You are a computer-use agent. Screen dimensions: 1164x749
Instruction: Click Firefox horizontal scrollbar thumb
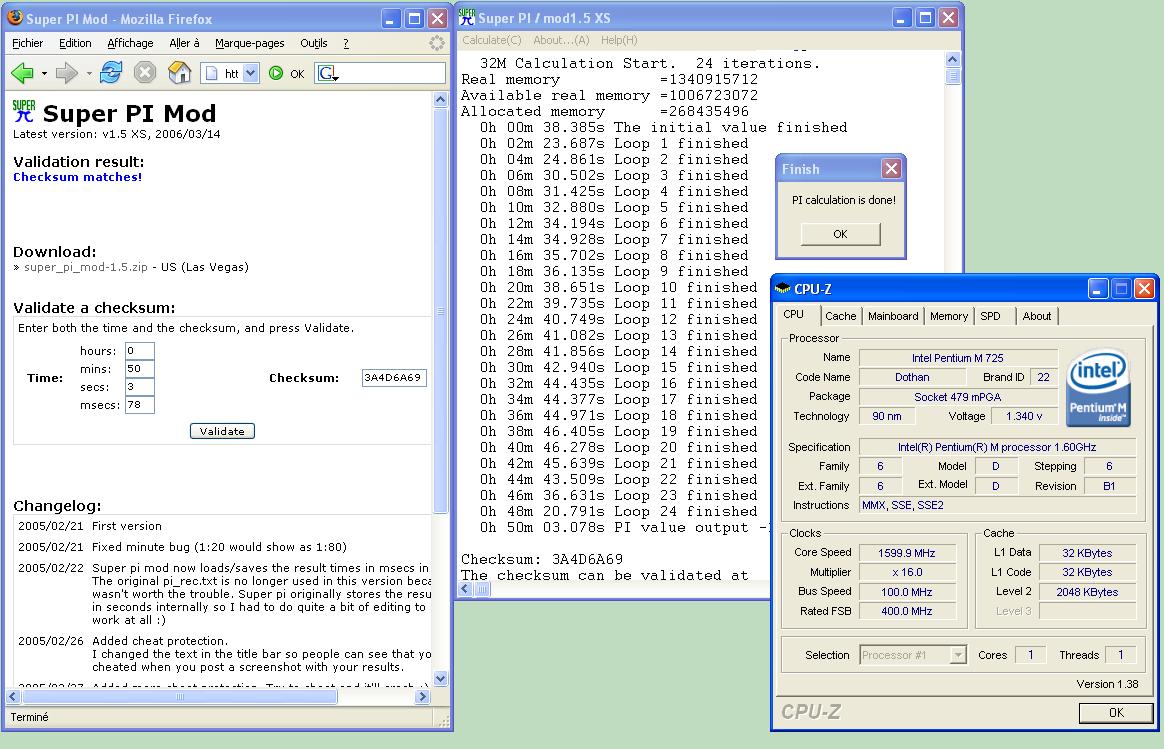click(x=179, y=697)
